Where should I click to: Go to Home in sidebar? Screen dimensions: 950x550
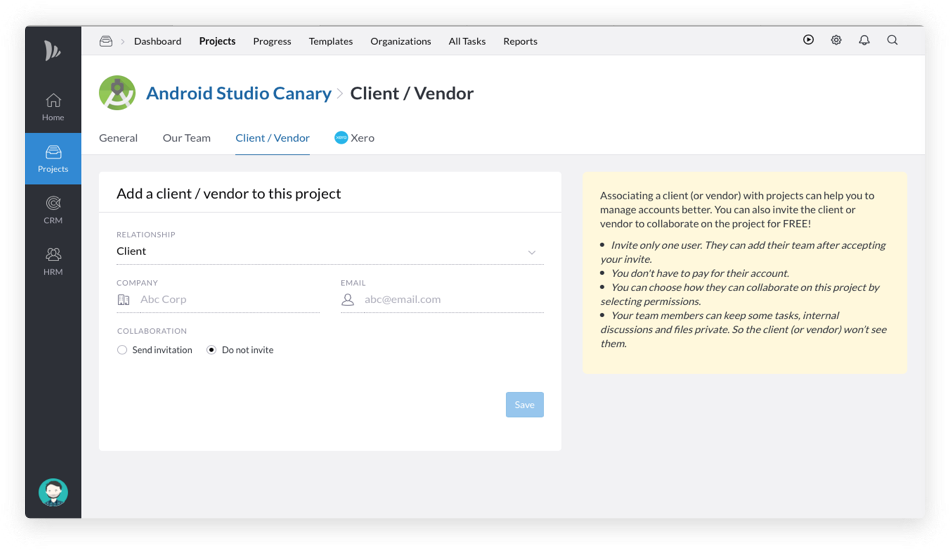(x=53, y=107)
